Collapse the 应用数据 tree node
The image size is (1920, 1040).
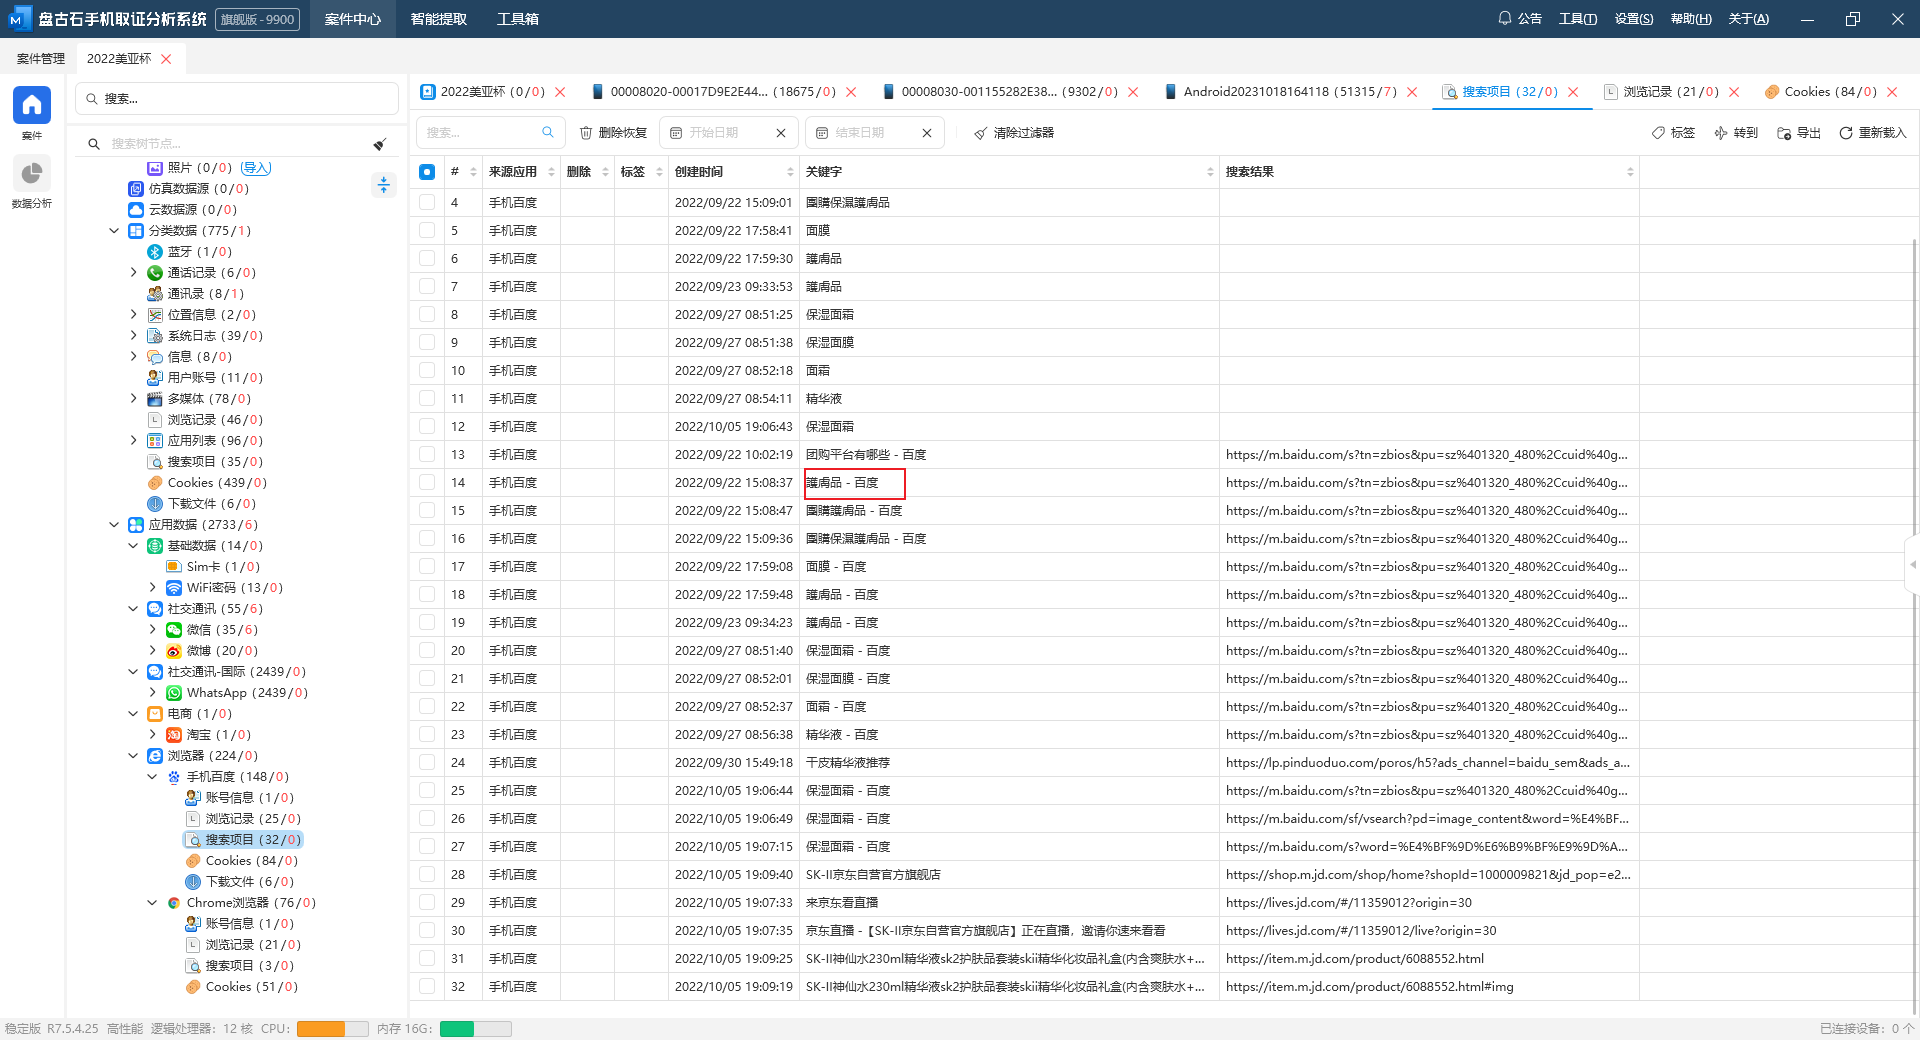pyautogui.click(x=114, y=525)
